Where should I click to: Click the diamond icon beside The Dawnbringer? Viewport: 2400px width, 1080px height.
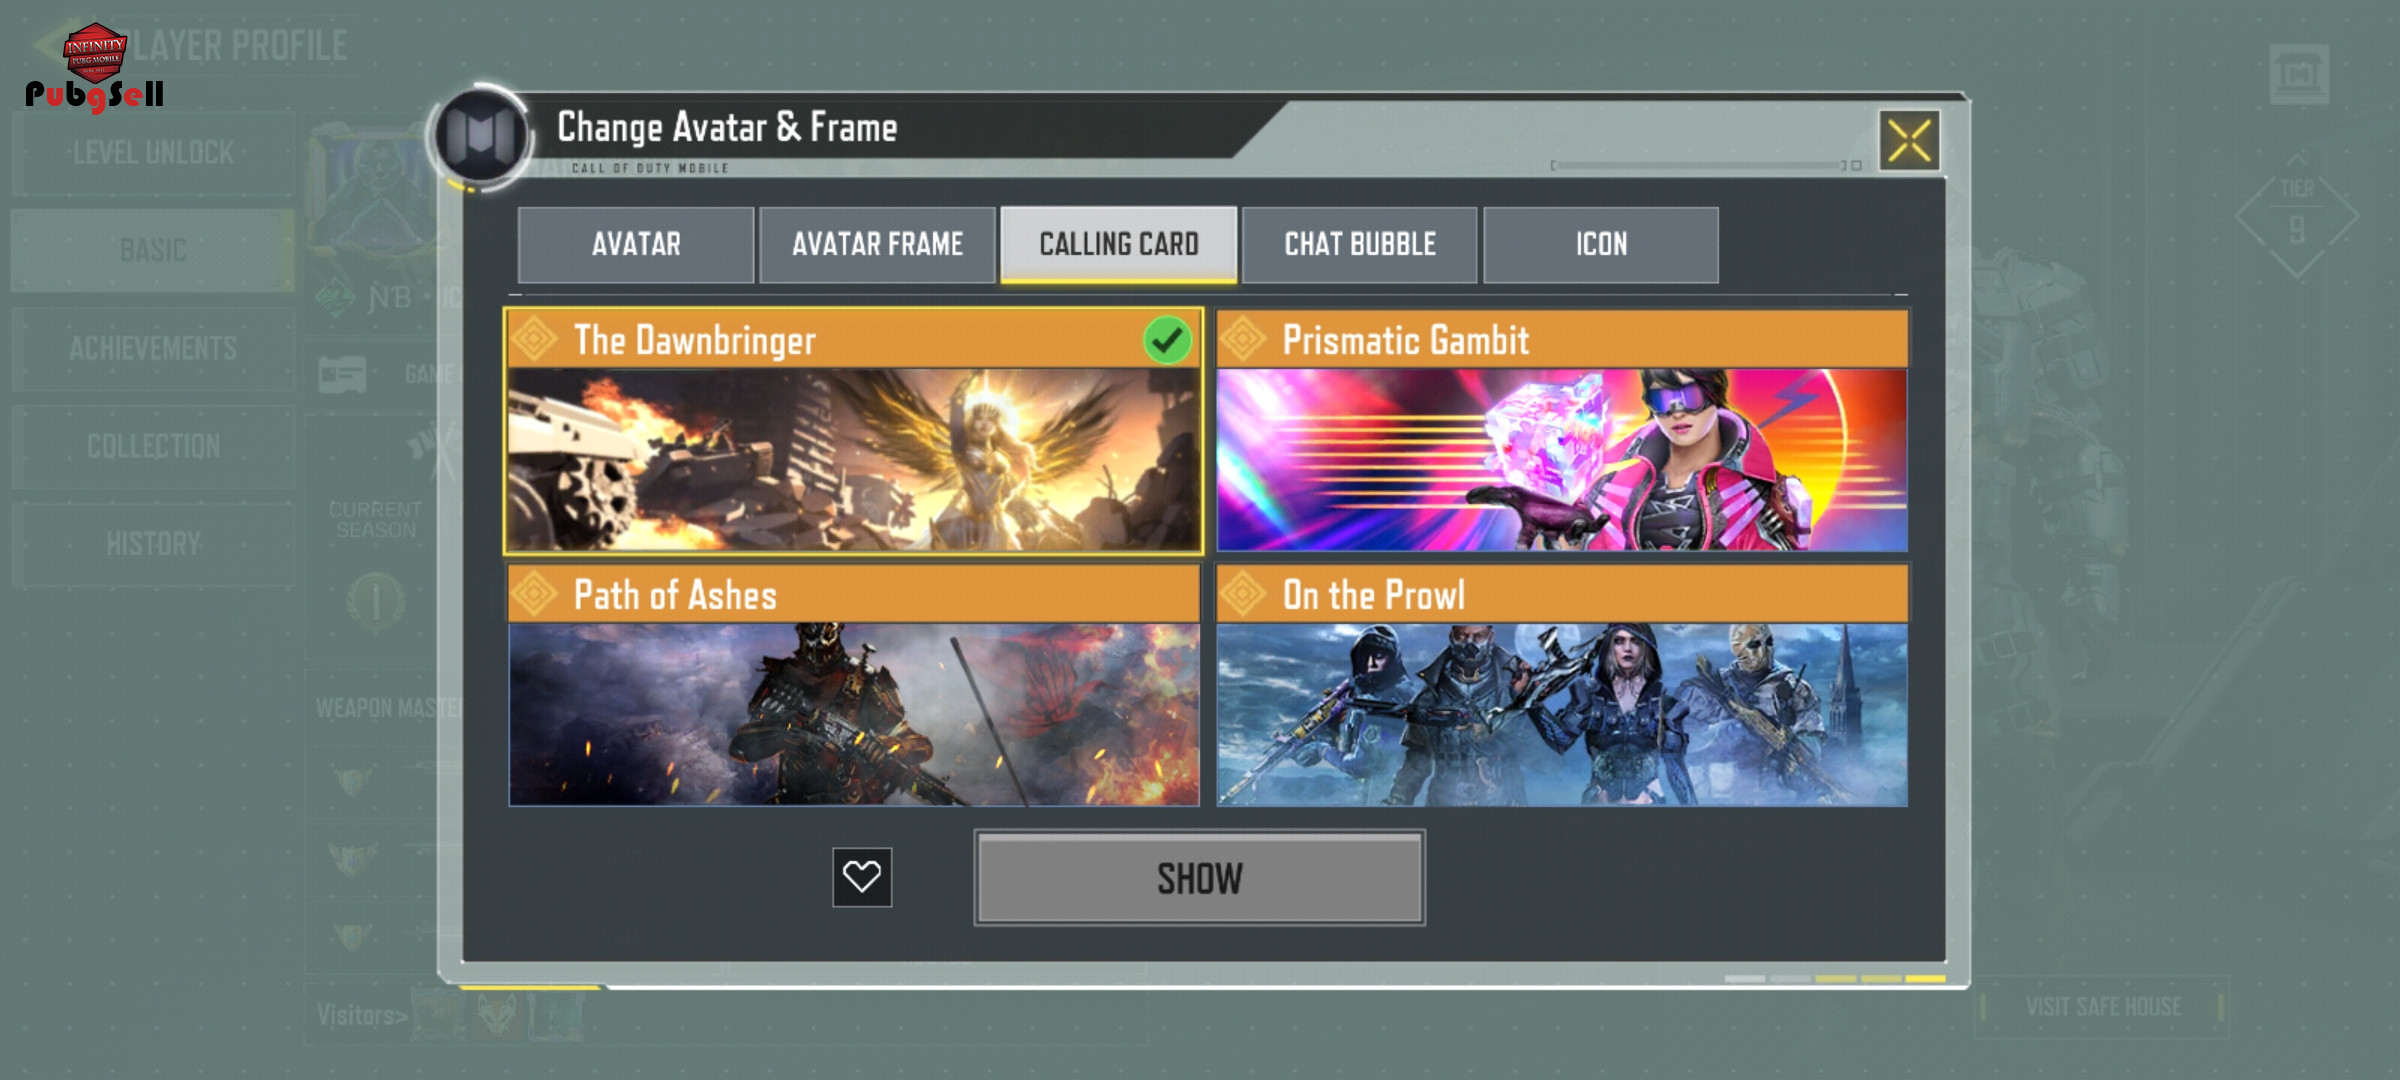tap(535, 339)
